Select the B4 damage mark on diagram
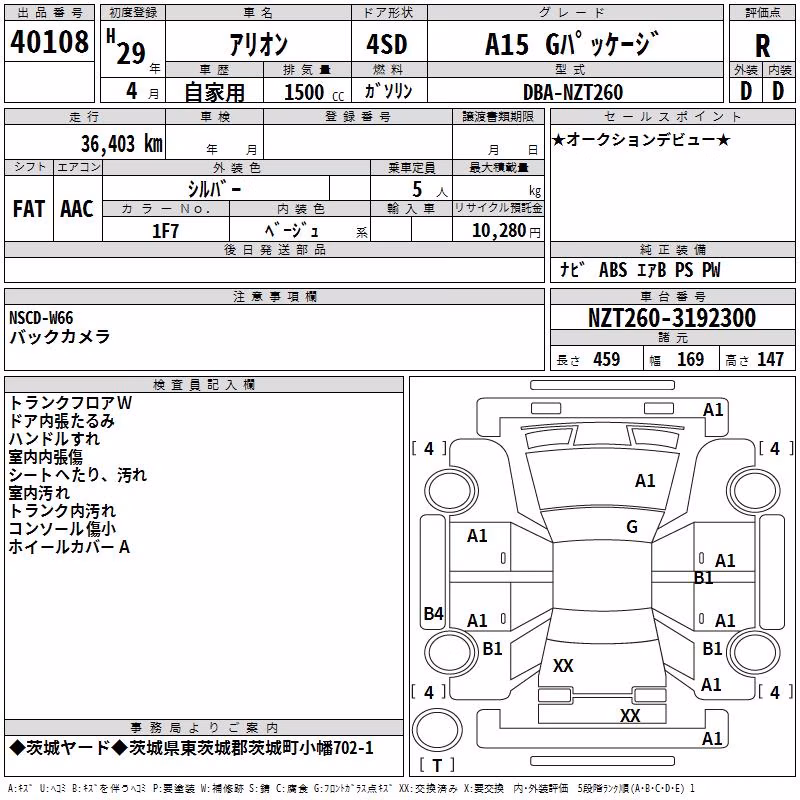The image size is (800, 800). coord(434,613)
